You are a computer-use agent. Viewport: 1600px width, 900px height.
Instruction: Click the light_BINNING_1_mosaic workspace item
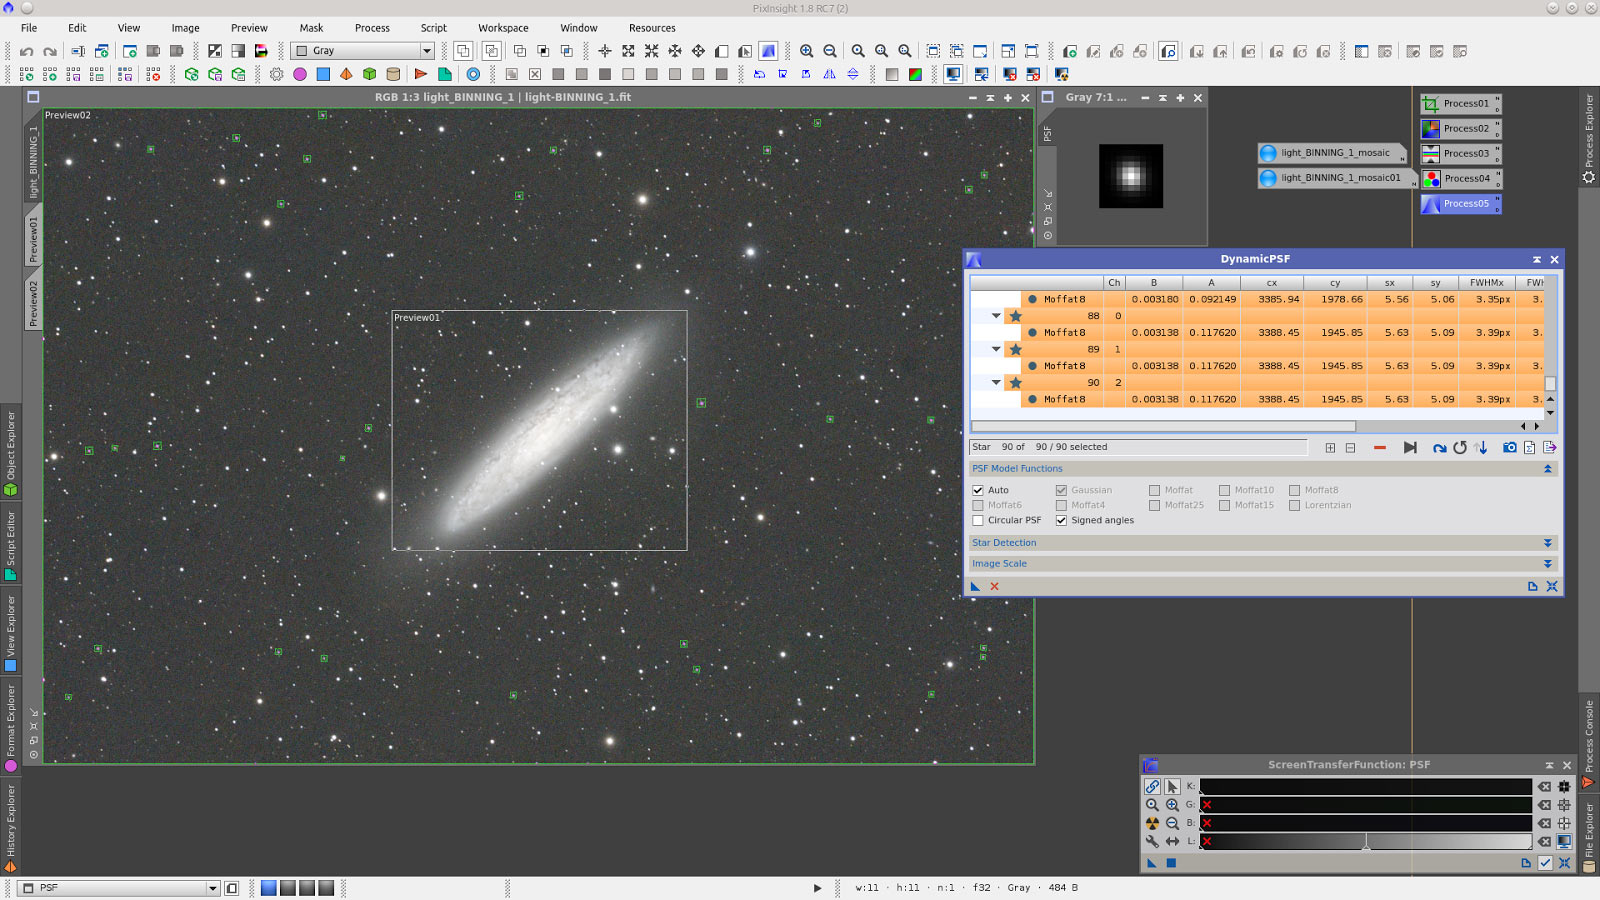pos(1332,153)
